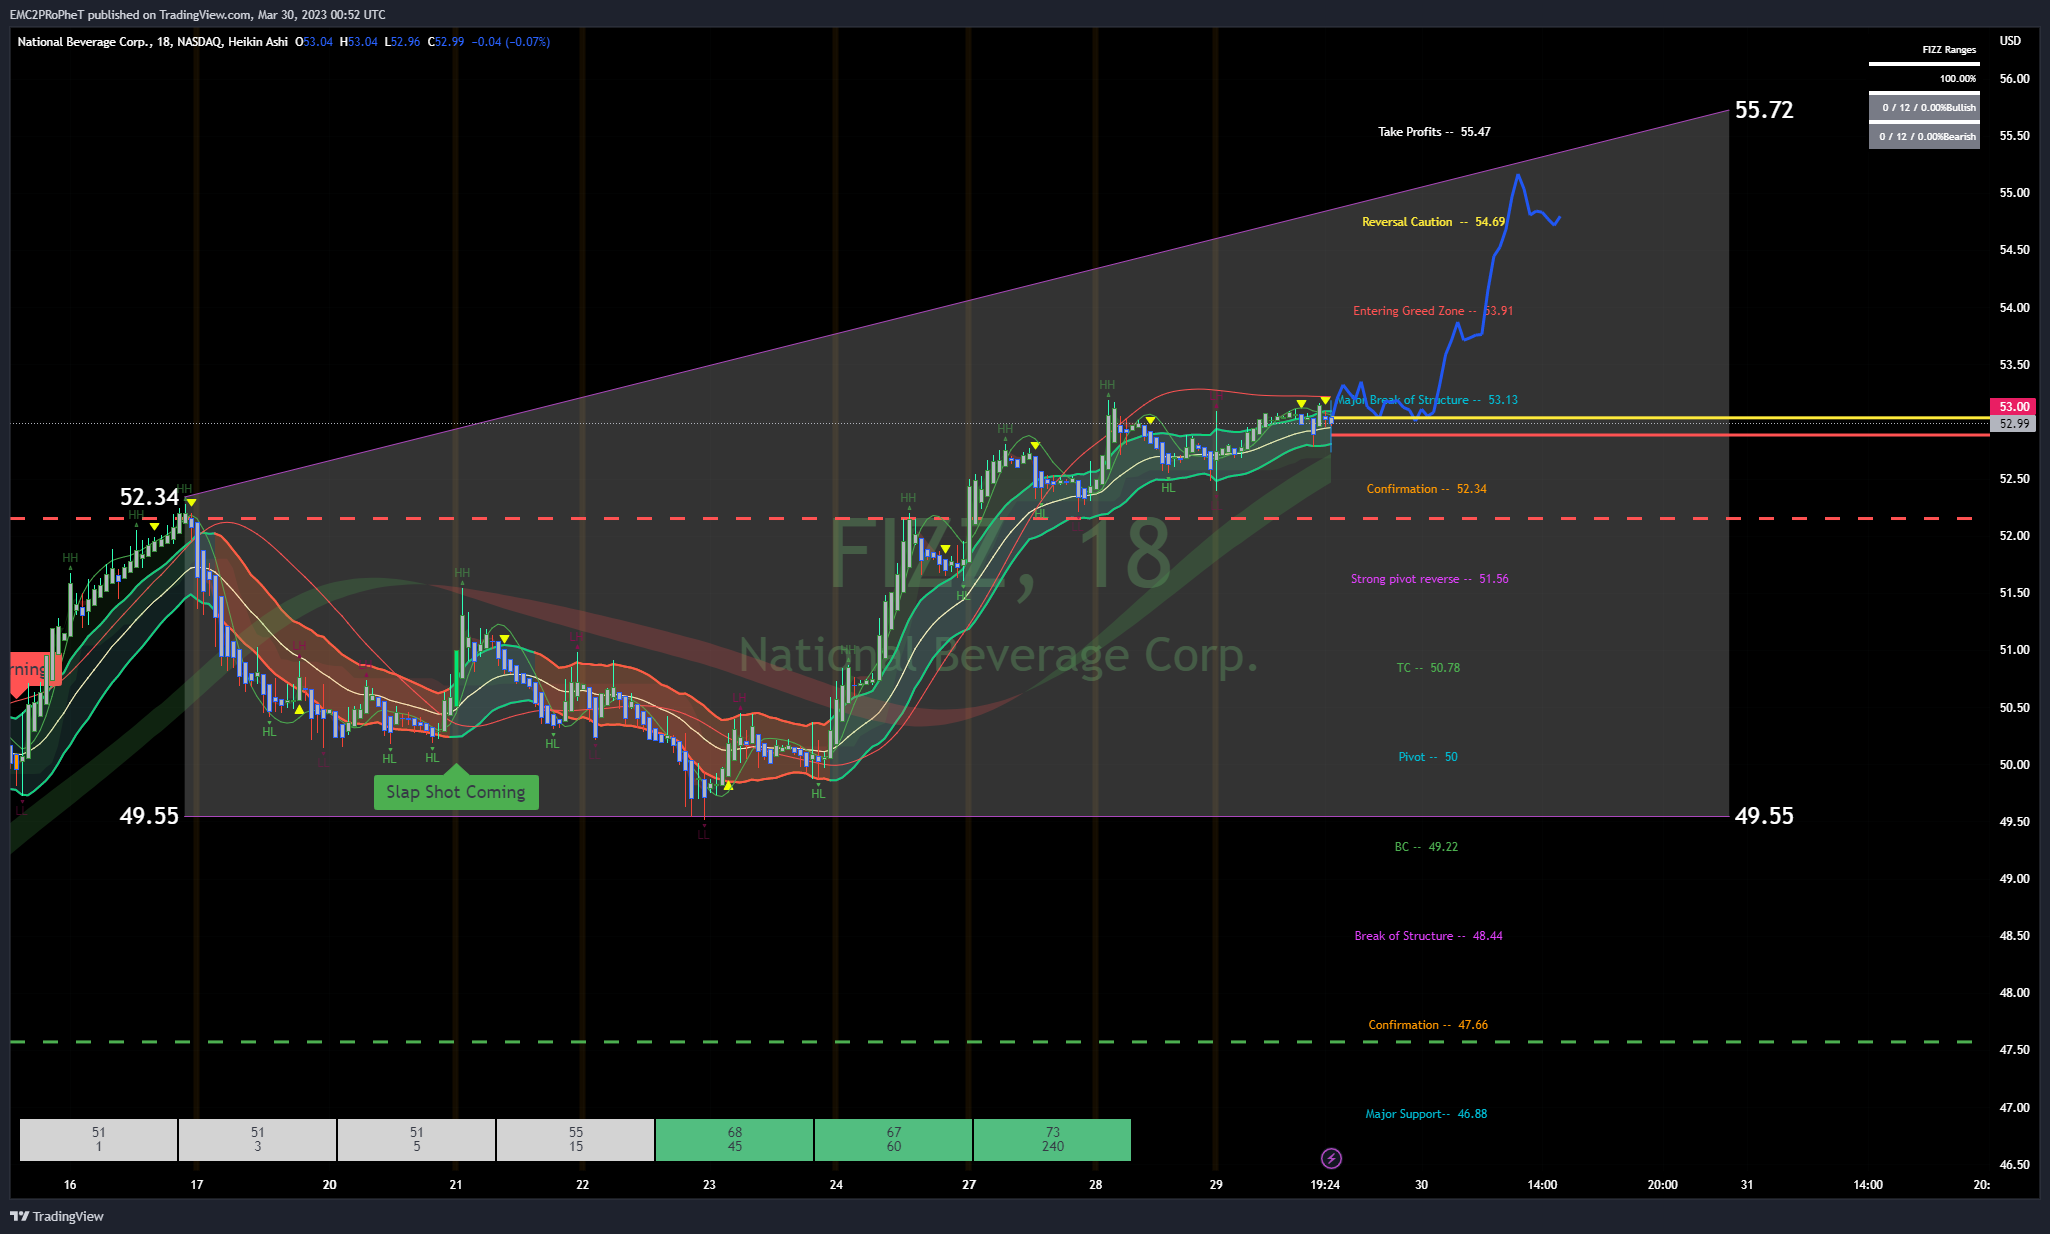The image size is (2050, 1234).
Task: Click the '100.00%' value in the FIZZ Ranges table
Action: pos(1958,79)
